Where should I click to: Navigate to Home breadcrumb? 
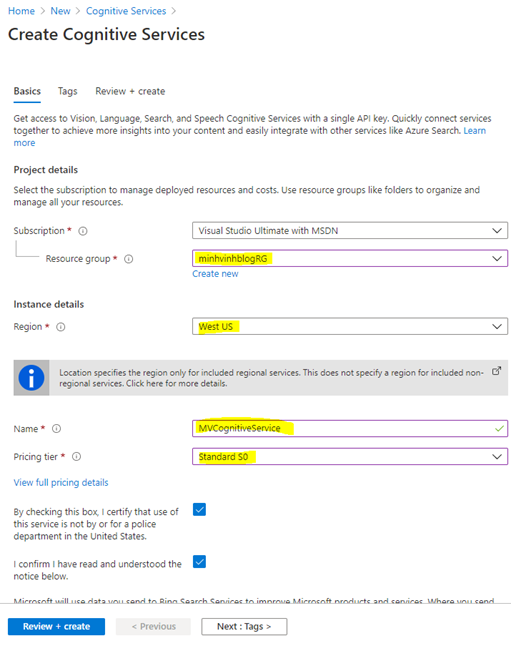(x=21, y=11)
